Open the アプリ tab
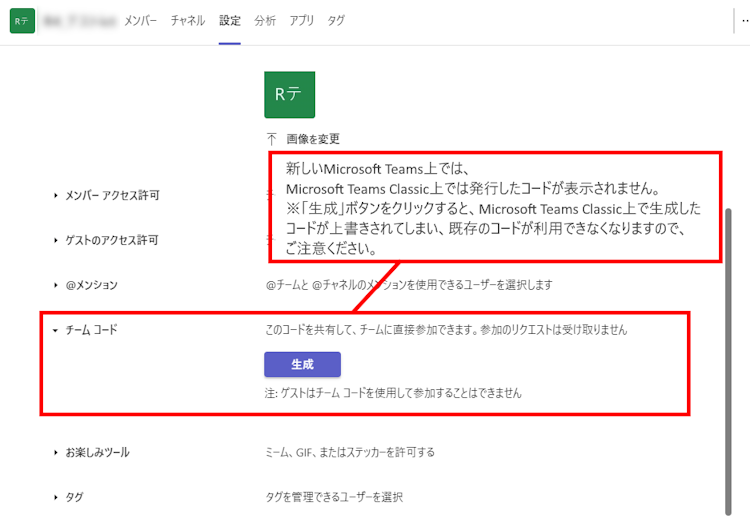 [x=301, y=21]
